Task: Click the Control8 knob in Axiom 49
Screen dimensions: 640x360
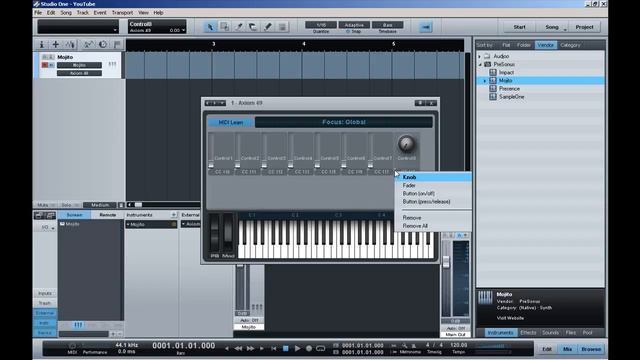Action: (406, 144)
